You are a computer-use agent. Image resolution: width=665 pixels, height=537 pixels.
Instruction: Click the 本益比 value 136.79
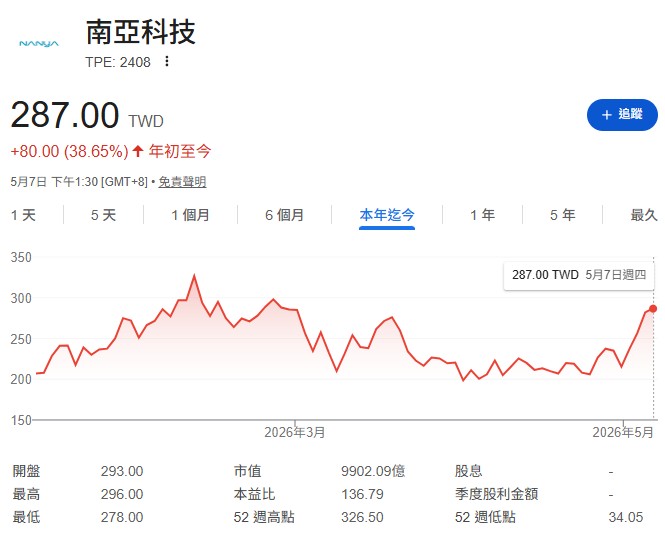pos(363,494)
